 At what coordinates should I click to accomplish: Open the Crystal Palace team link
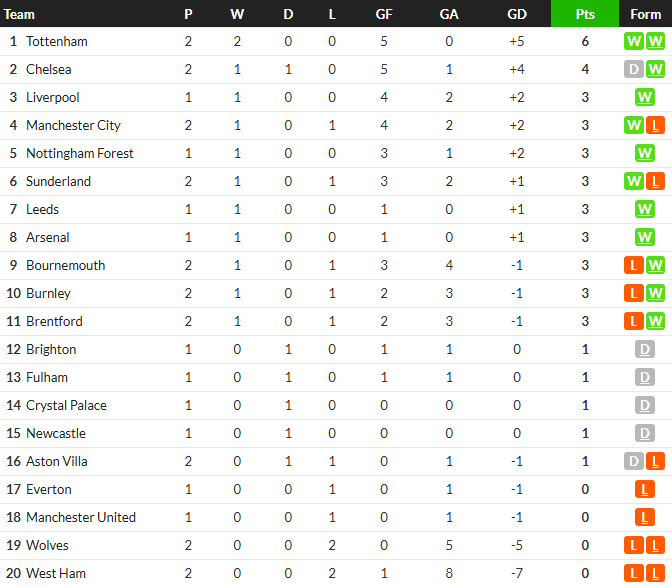(66, 405)
